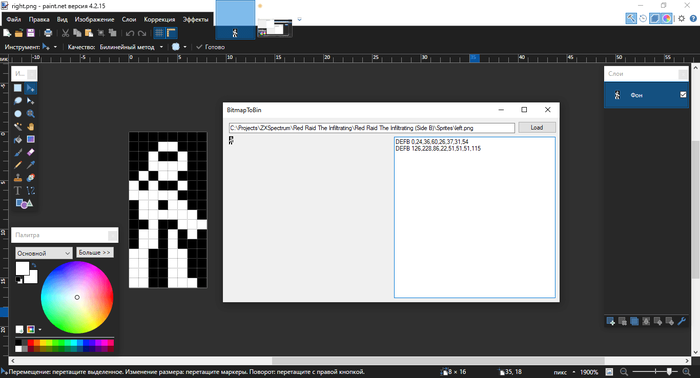Select the Lasso Select tool
700x378 pixels.
tap(18, 101)
